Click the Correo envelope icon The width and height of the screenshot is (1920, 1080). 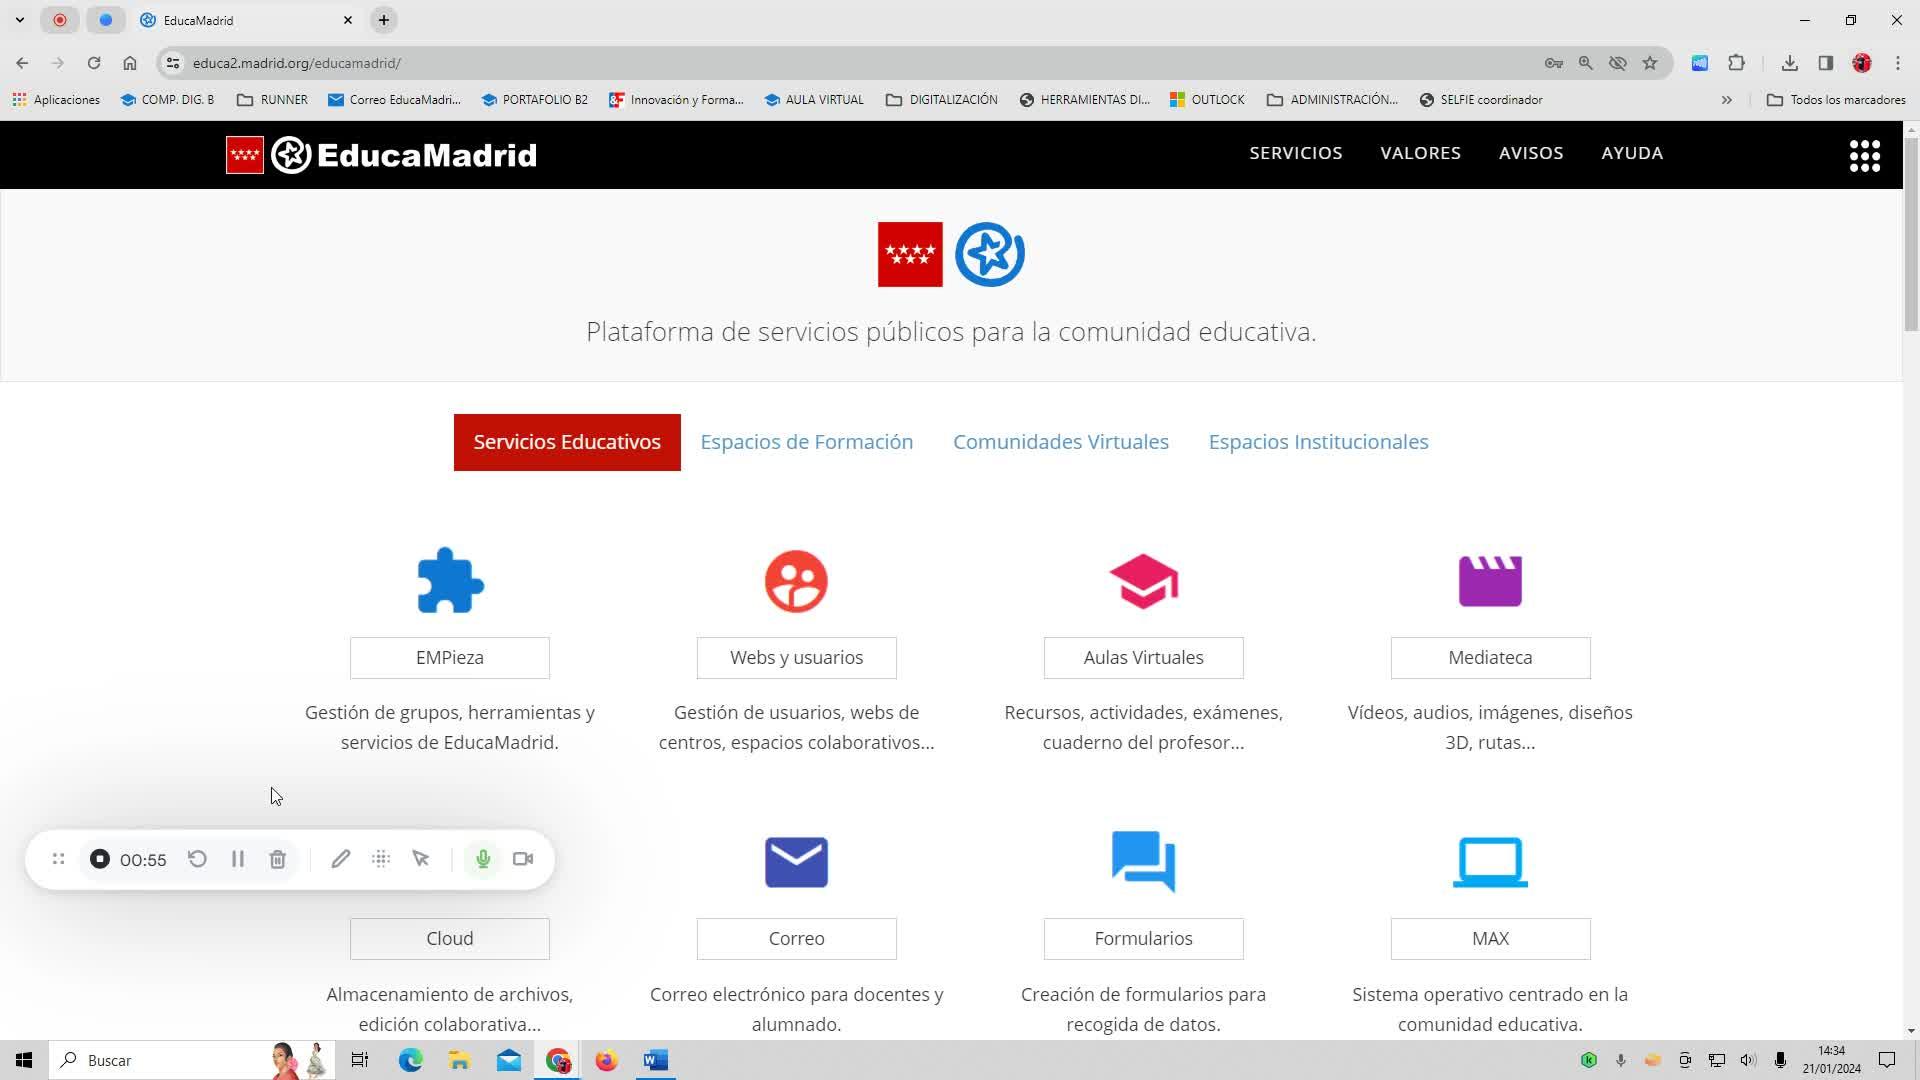[796, 862]
